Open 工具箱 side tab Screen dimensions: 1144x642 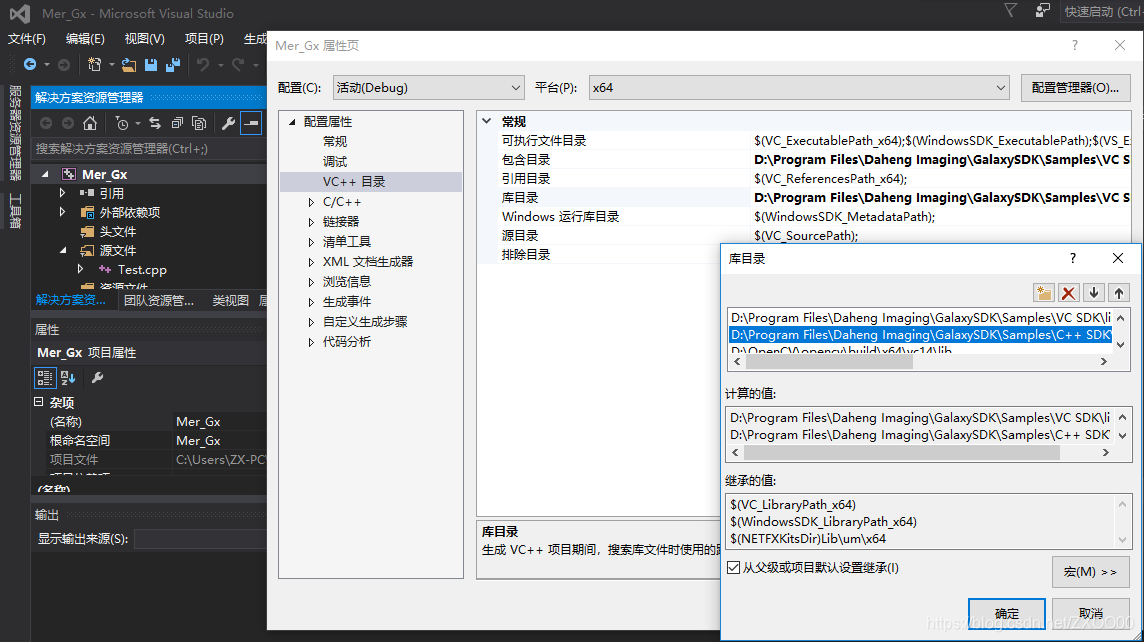15,211
